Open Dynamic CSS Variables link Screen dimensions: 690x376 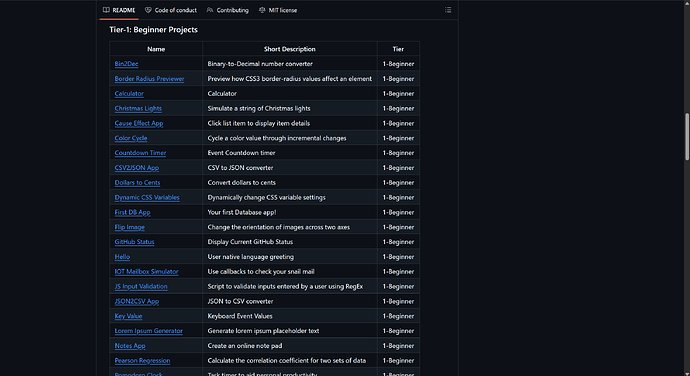(147, 198)
